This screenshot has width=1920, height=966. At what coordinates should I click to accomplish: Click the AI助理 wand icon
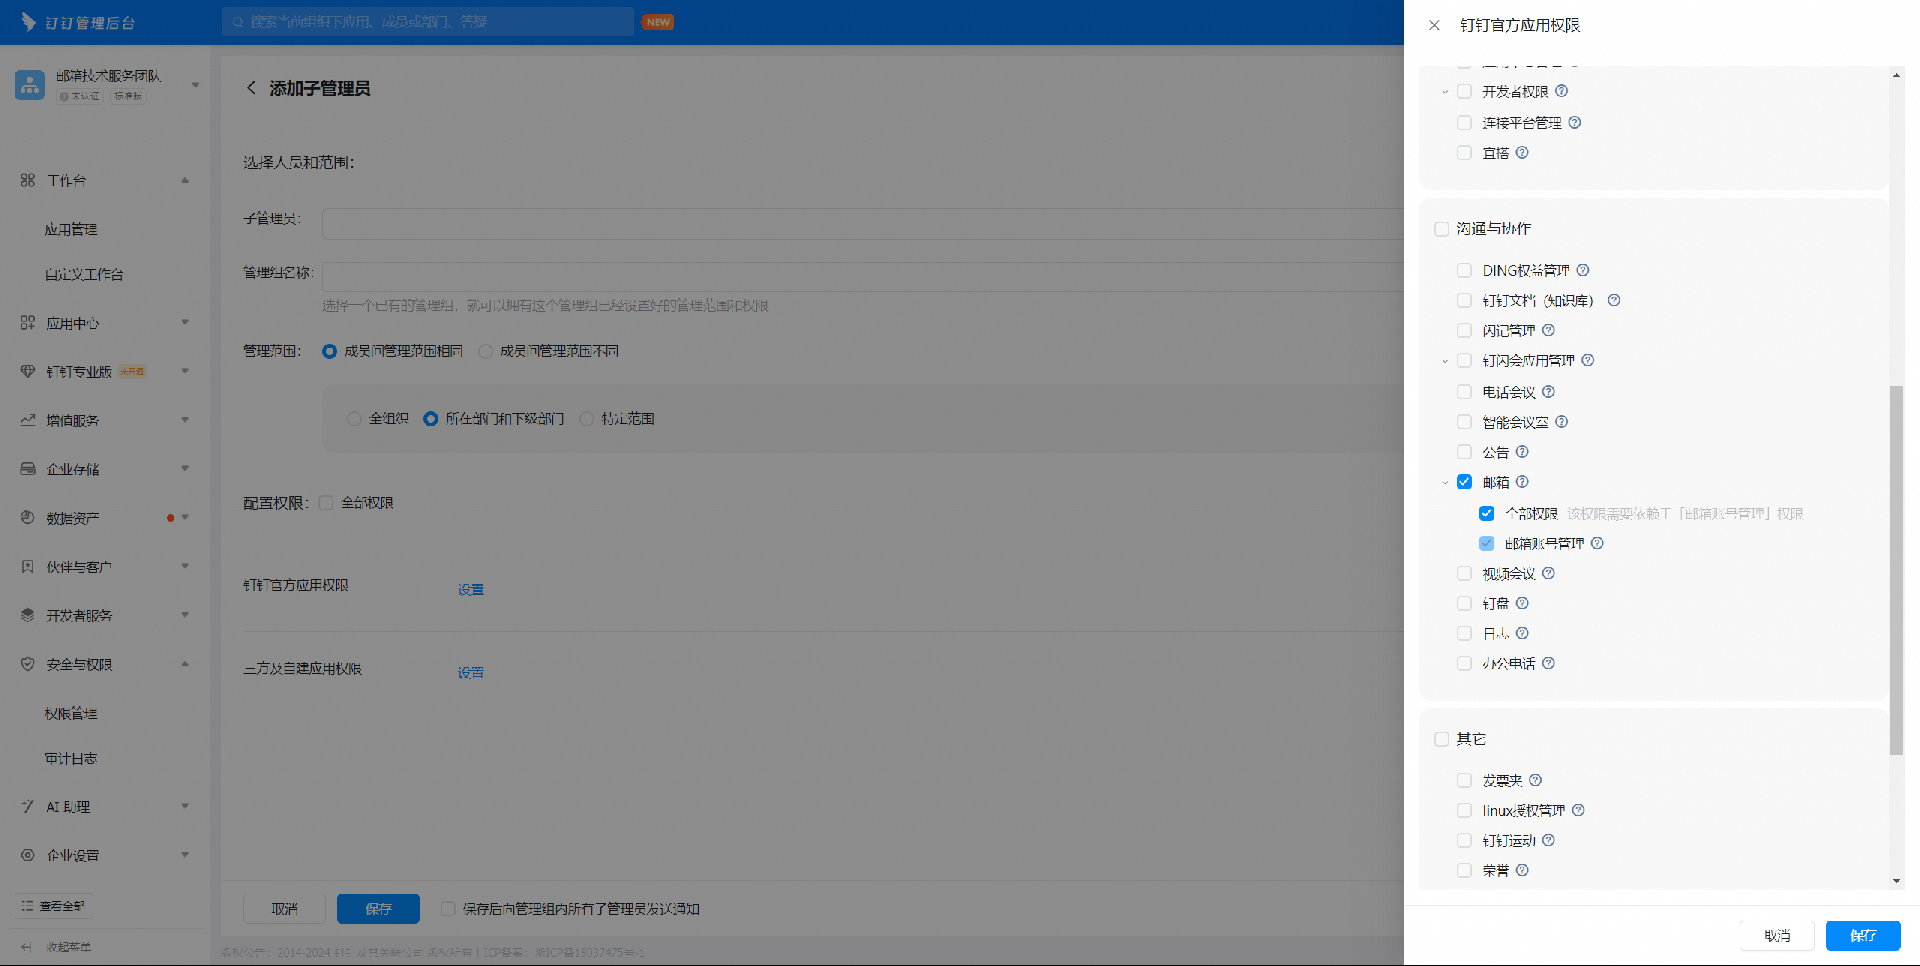pos(27,806)
